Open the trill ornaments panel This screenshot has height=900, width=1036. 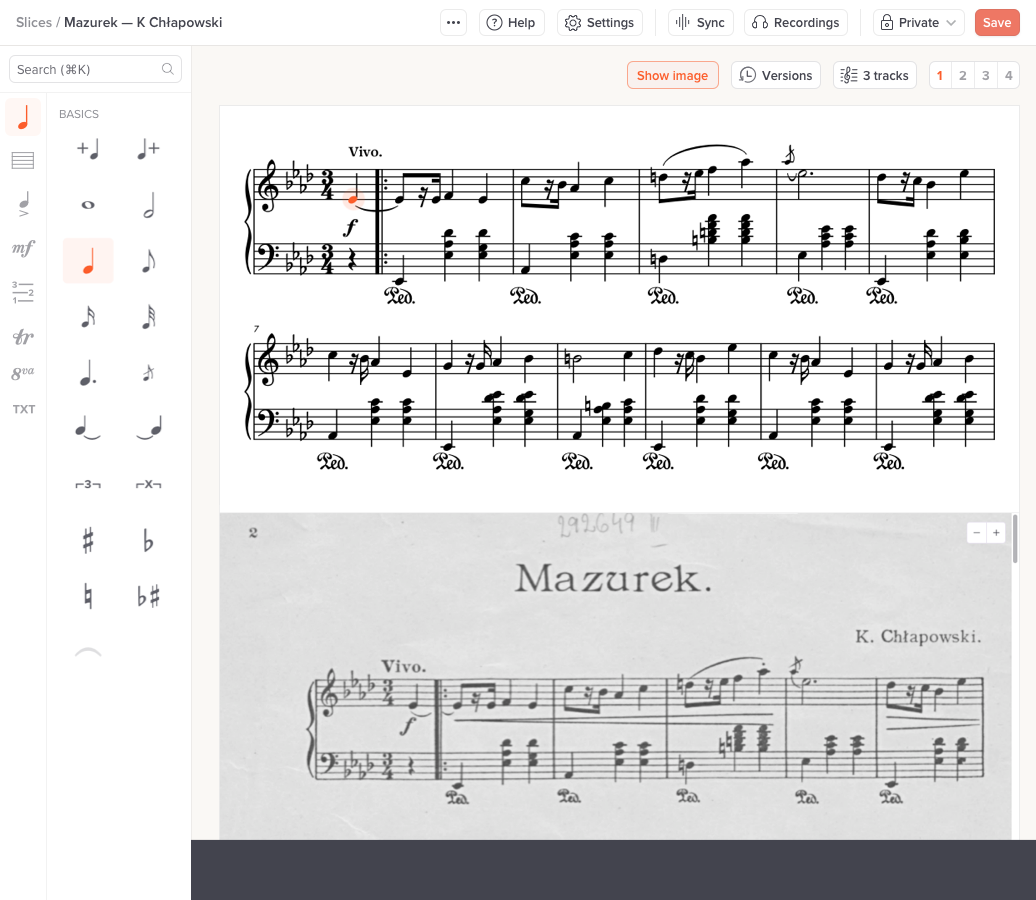click(x=22, y=337)
